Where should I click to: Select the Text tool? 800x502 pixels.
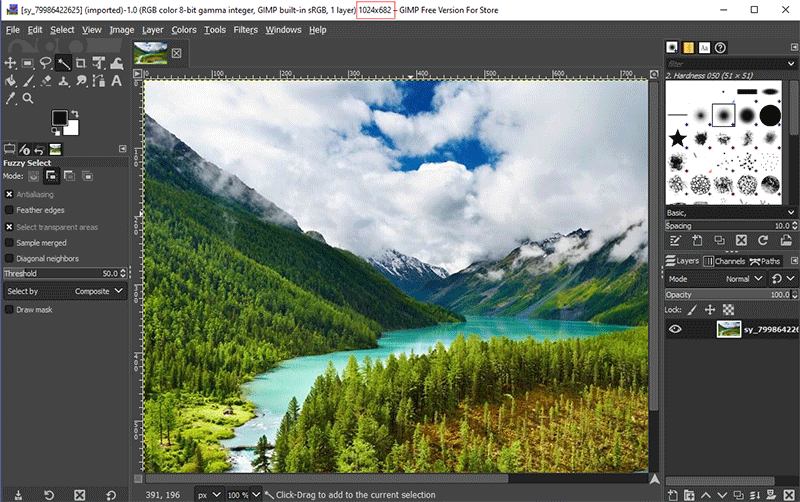(x=117, y=81)
